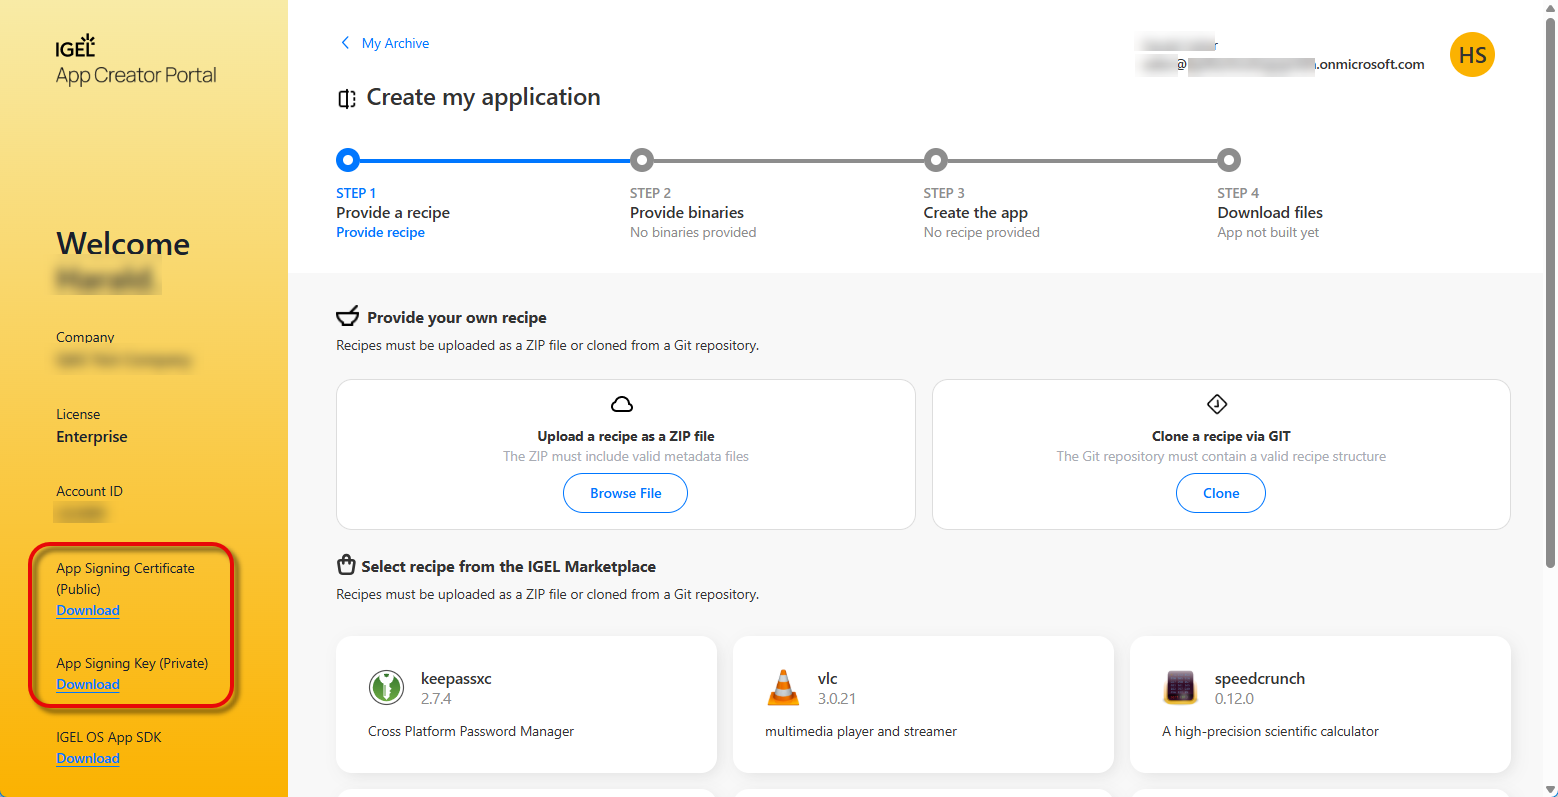Download the public App Signing Certificate
Image resolution: width=1558 pixels, height=797 pixels.
click(x=88, y=611)
